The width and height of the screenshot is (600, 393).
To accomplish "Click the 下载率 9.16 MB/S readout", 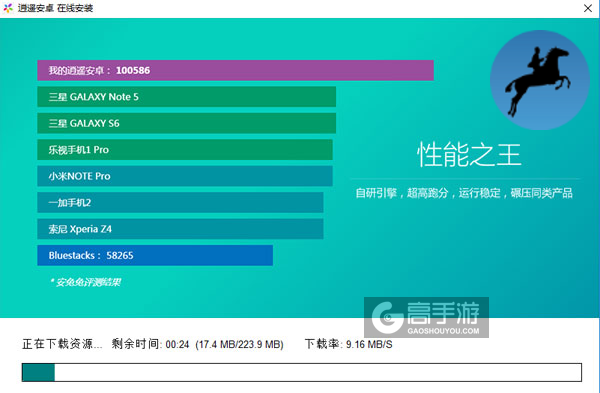I will [349, 344].
